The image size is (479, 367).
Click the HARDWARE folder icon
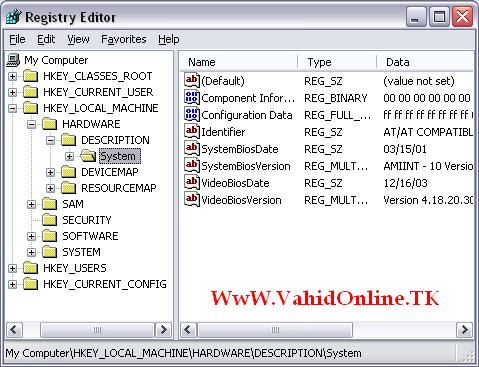pos(50,124)
